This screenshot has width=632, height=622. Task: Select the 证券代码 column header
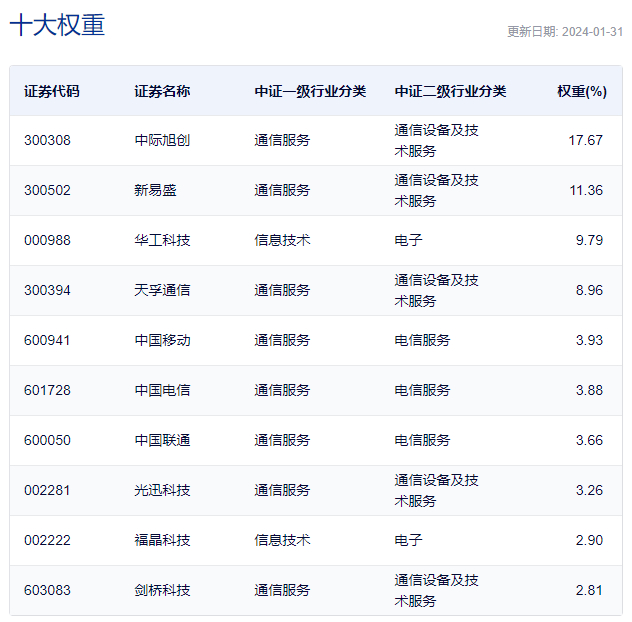[52, 92]
